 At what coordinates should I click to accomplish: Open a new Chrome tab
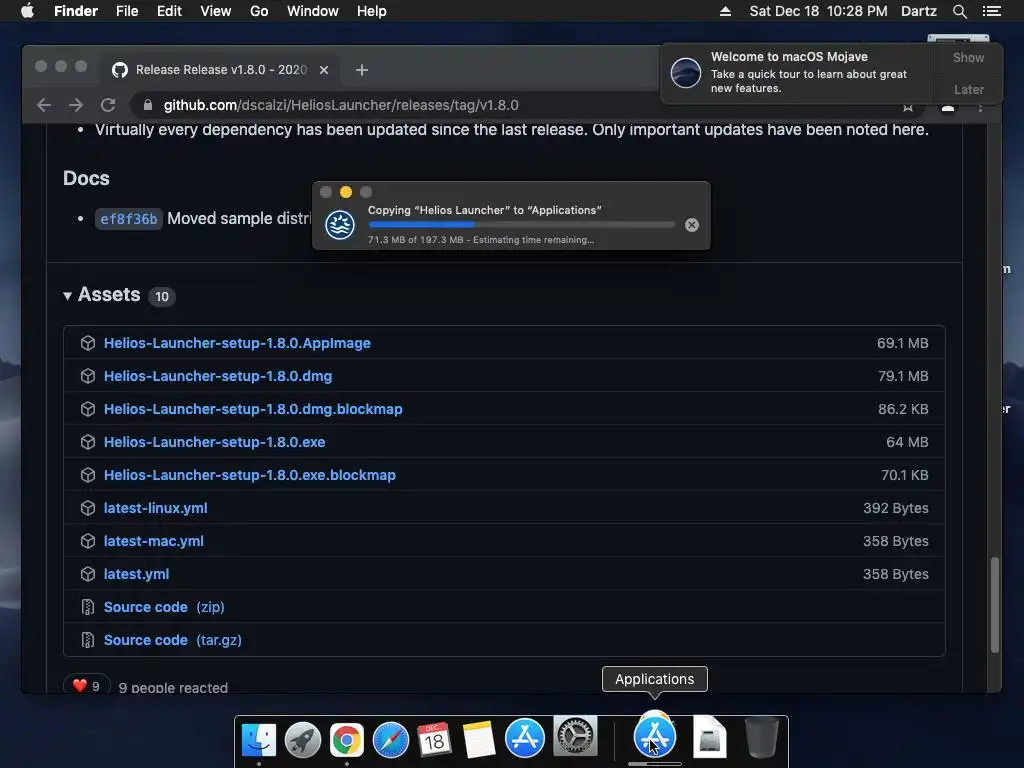[362, 70]
